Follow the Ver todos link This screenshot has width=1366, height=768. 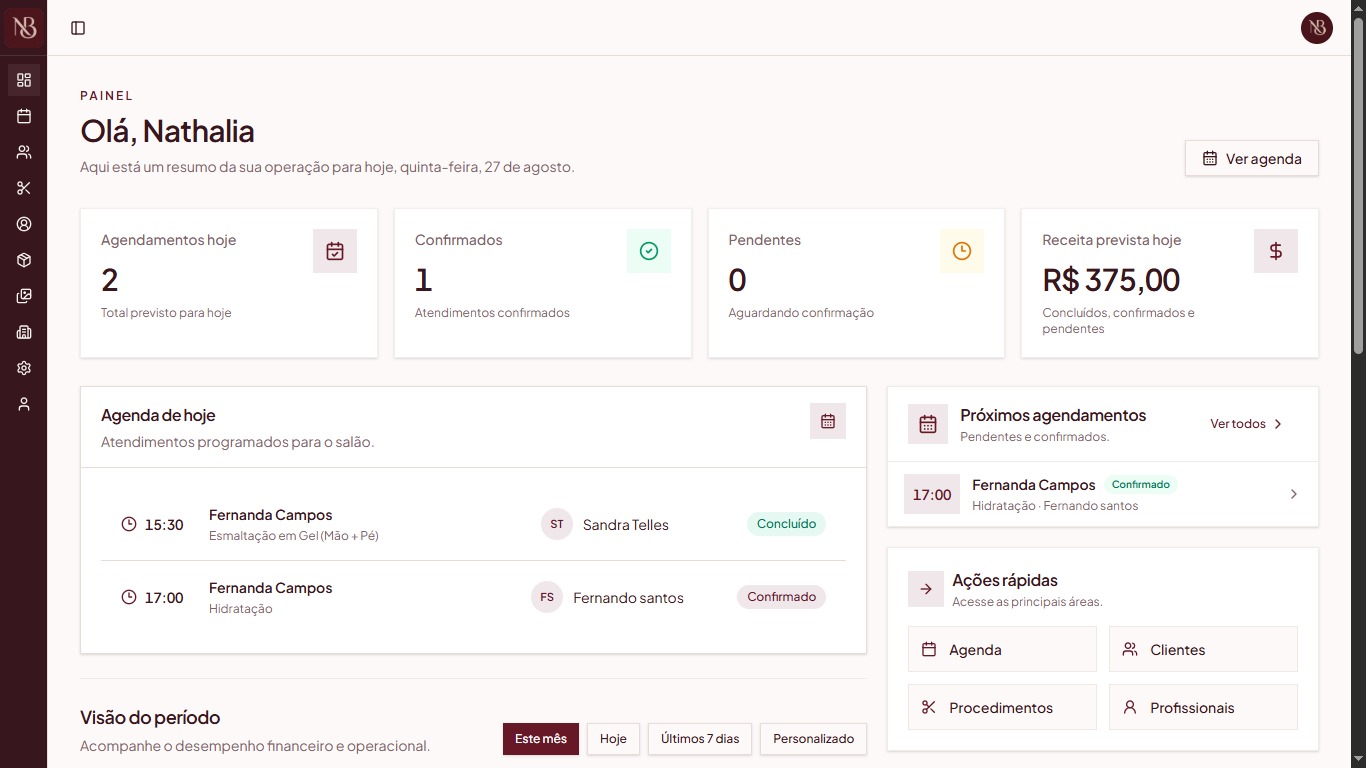[x=1246, y=424]
